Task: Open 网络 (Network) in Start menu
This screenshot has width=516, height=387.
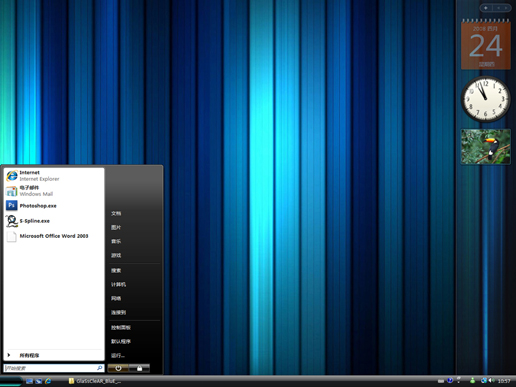Action: (x=135, y=298)
